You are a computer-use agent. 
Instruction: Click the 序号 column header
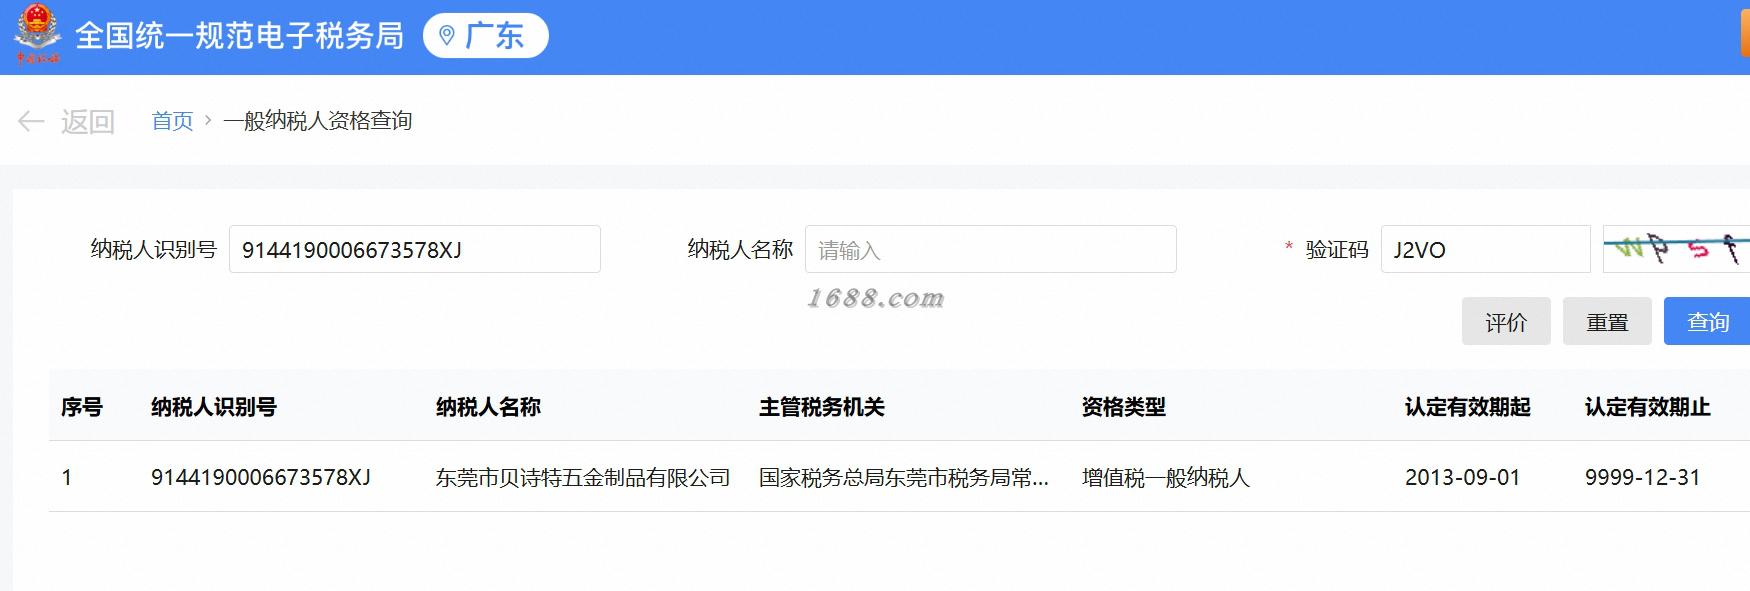82,407
